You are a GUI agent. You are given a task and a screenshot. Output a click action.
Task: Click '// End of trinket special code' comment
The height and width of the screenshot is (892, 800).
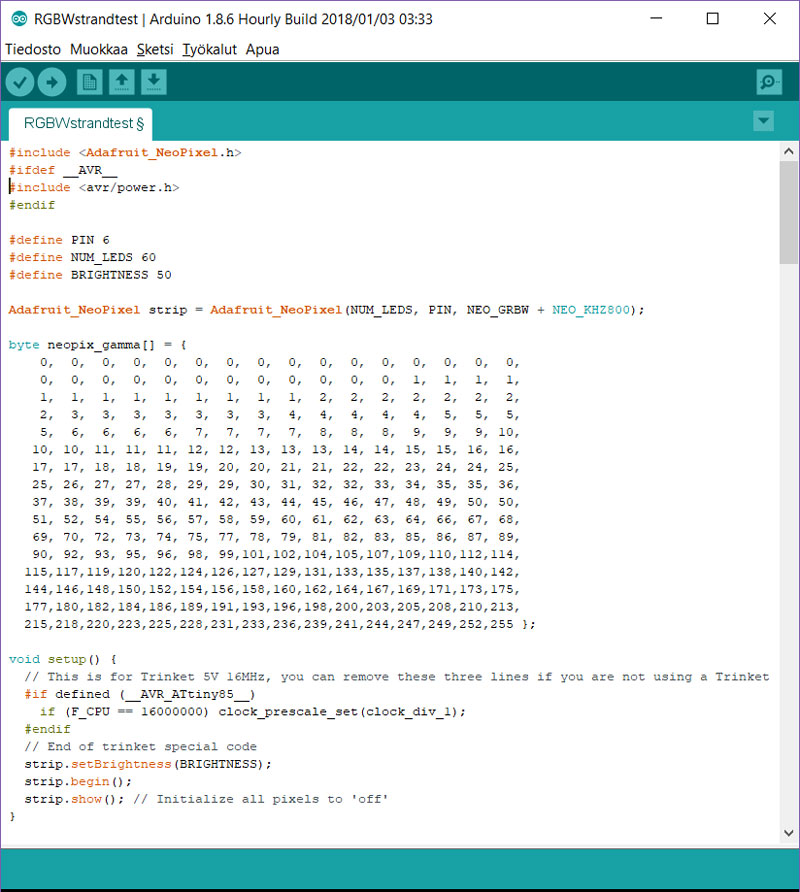[141, 746]
